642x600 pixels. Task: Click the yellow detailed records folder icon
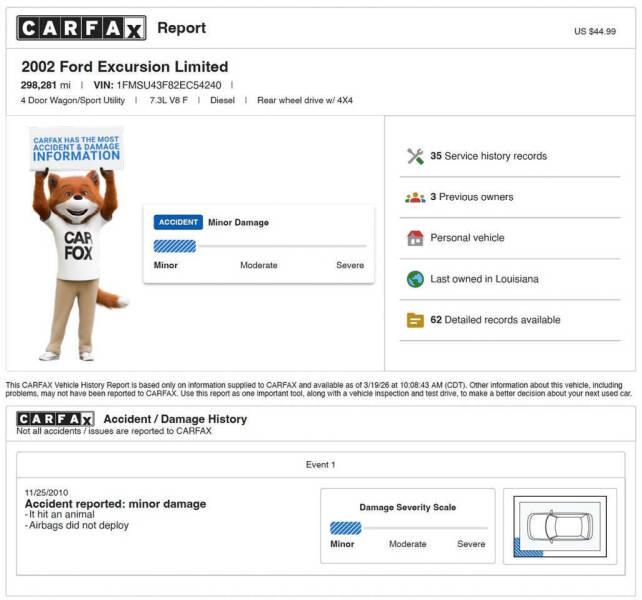pos(415,320)
